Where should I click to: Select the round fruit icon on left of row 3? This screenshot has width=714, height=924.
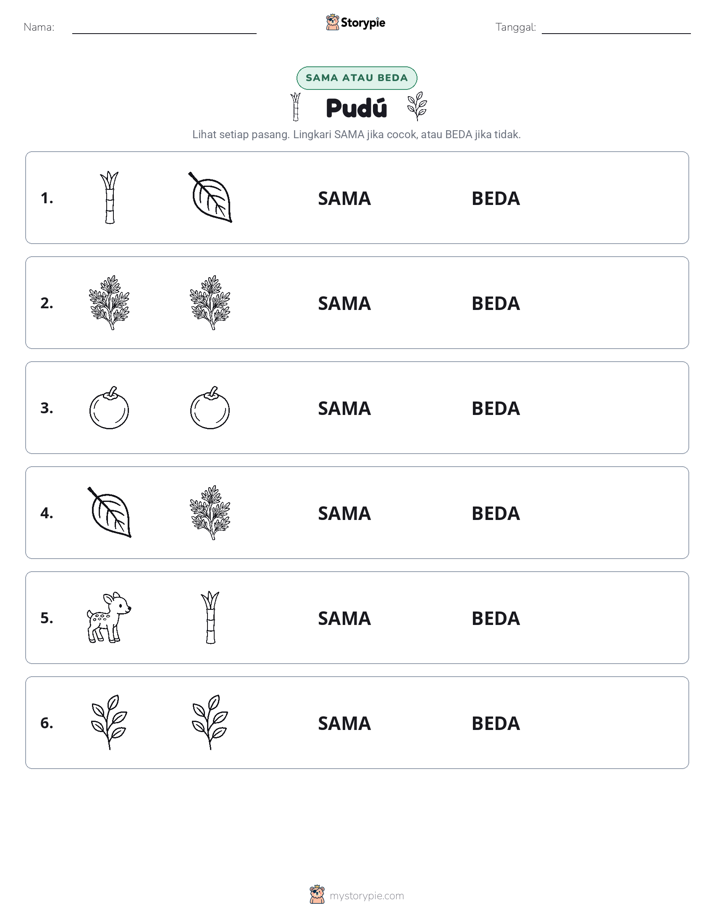[x=109, y=408]
